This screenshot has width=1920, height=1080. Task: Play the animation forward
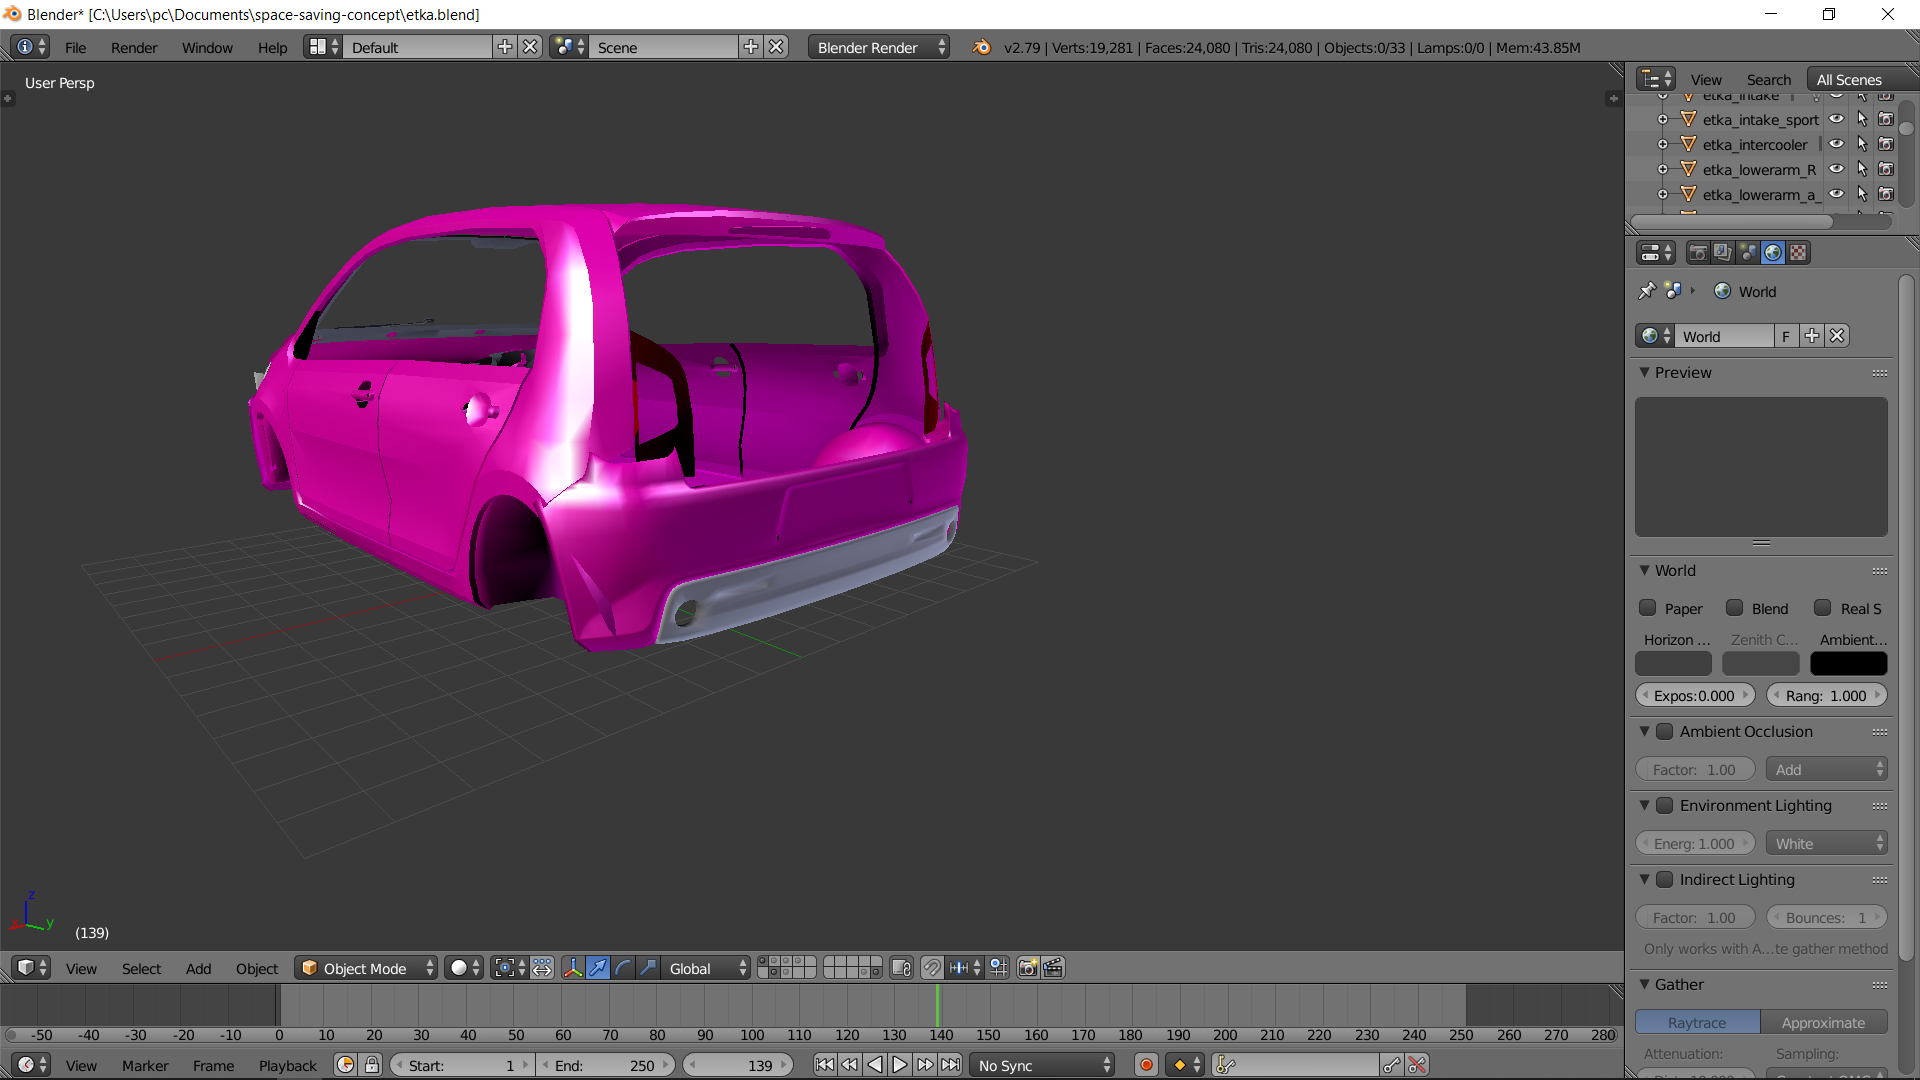(899, 1065)
